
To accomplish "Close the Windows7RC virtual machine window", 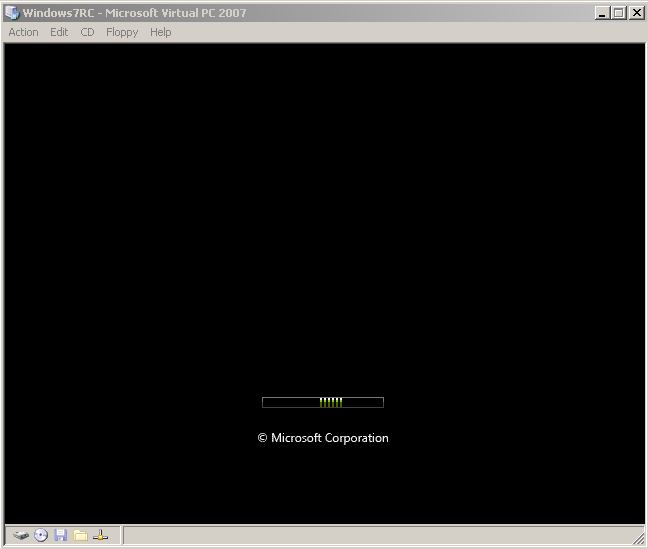I will pyautogui.click(x=637, y=13).
